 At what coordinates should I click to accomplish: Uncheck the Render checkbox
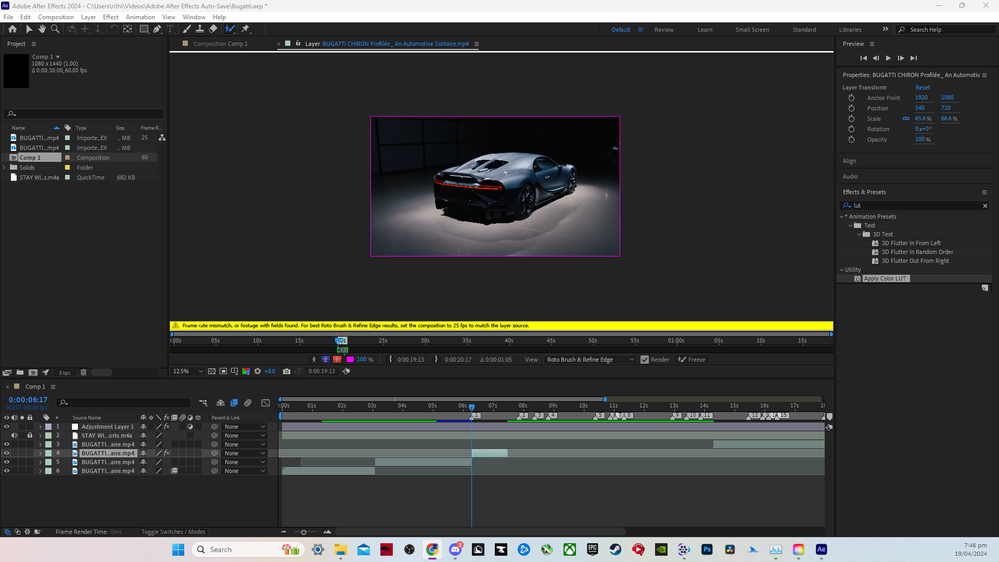(x=645, y=359)
